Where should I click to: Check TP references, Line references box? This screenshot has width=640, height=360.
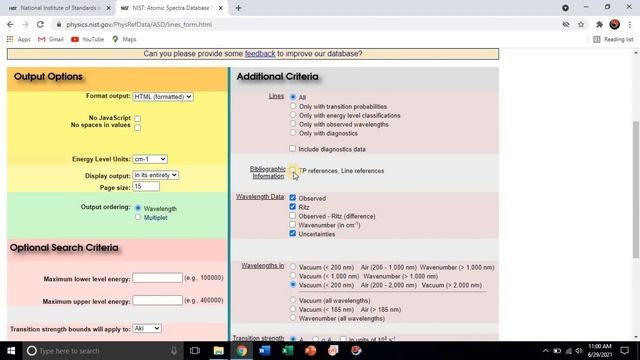293,170
